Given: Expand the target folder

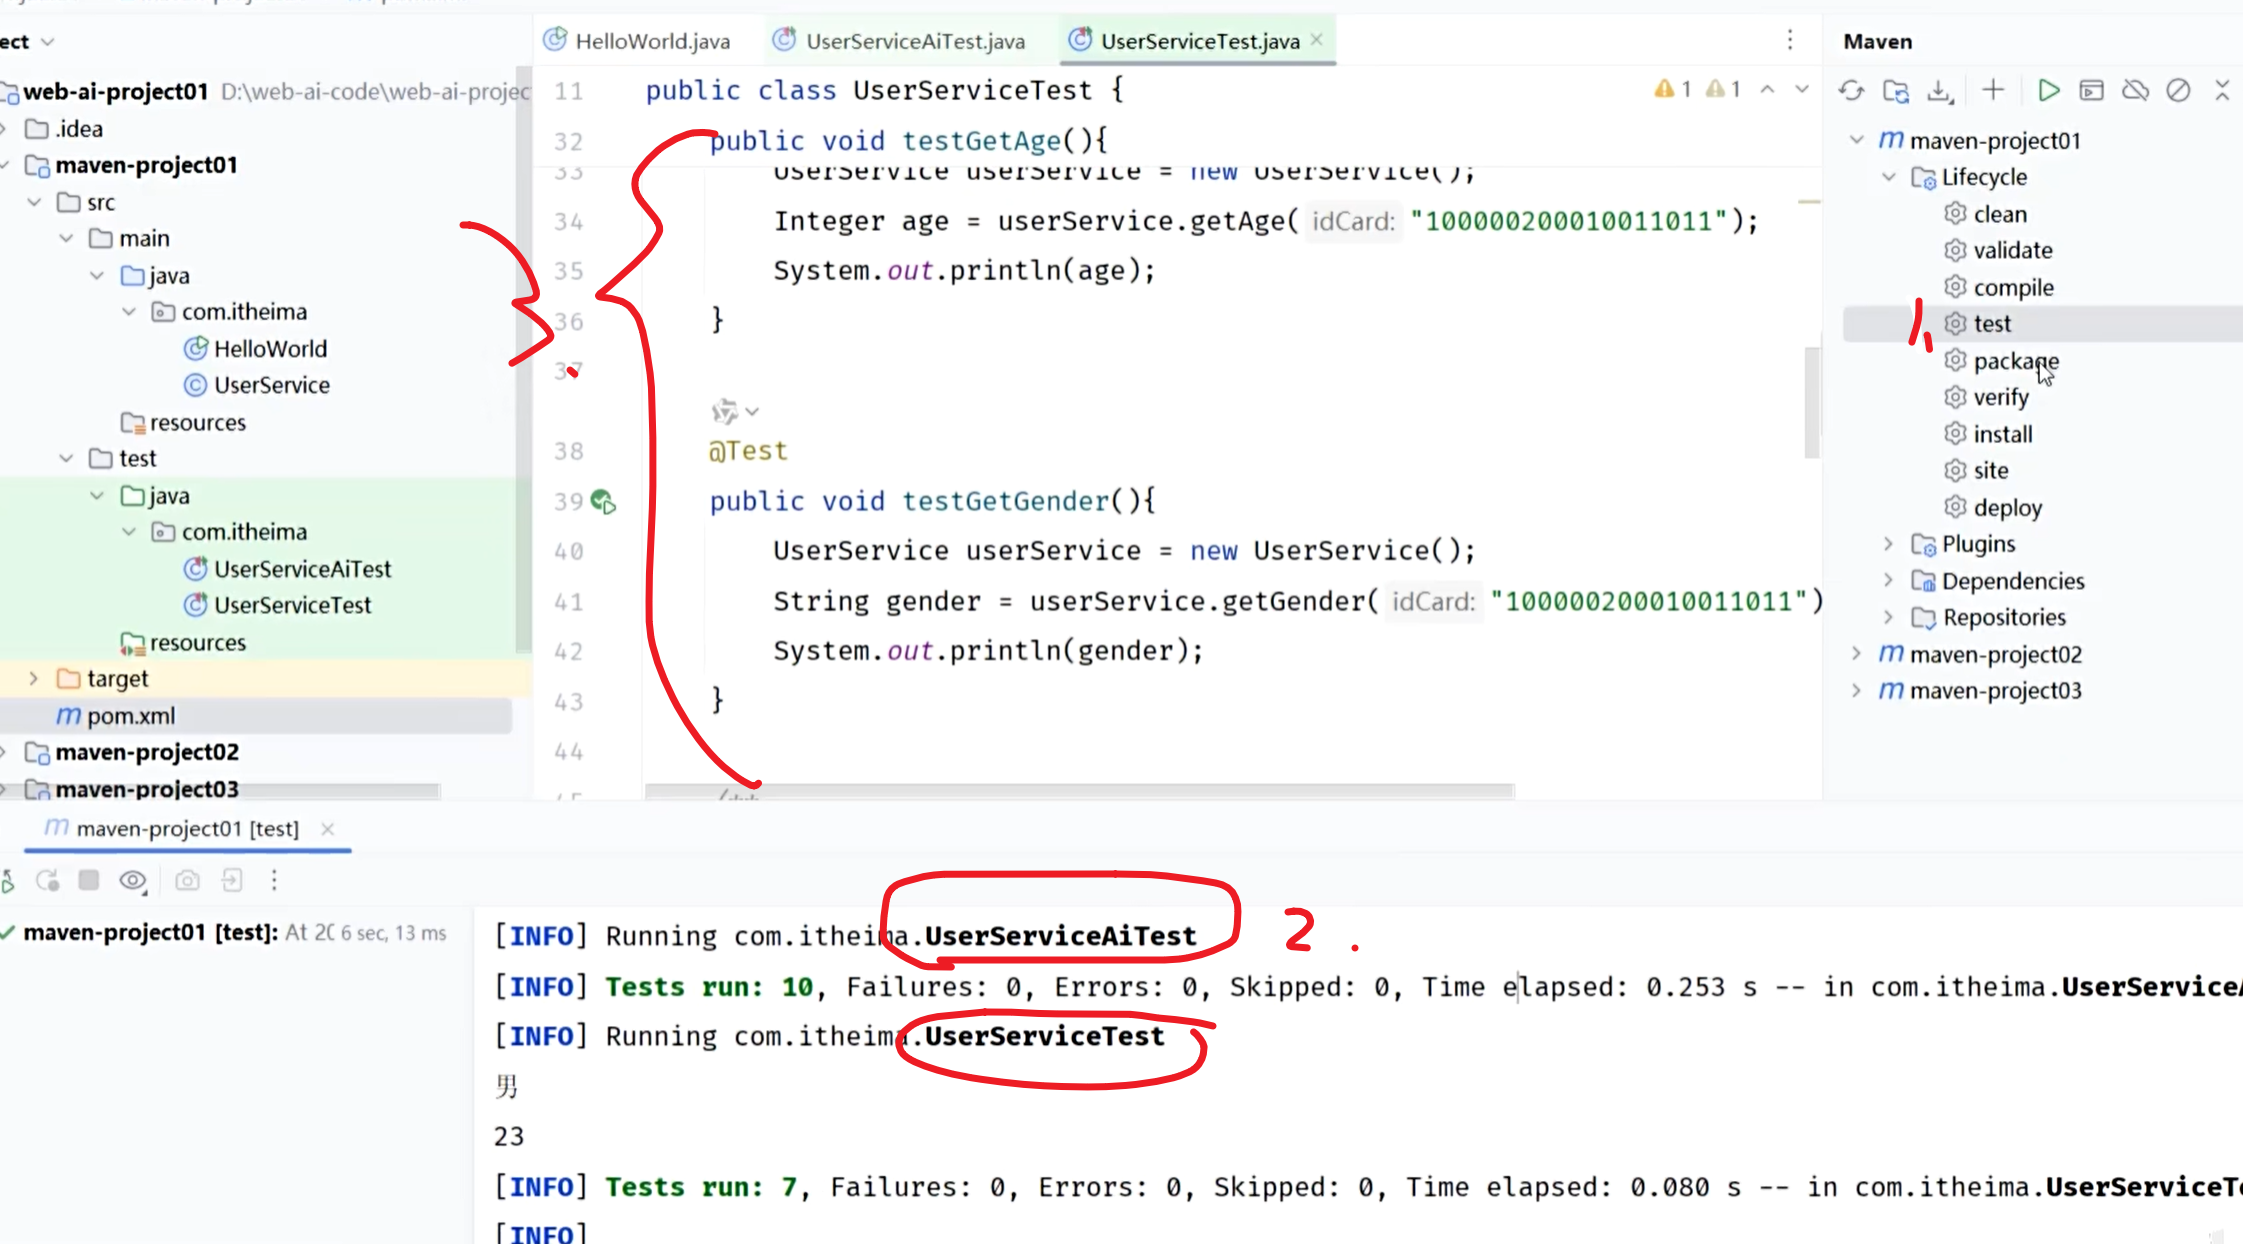Looking at the screenshot, I should [x=34, y=679].
